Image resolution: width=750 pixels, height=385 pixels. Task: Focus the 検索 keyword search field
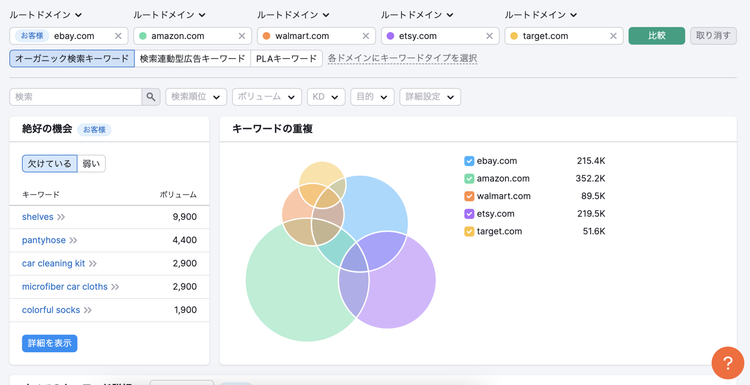[x=76, y=97]
